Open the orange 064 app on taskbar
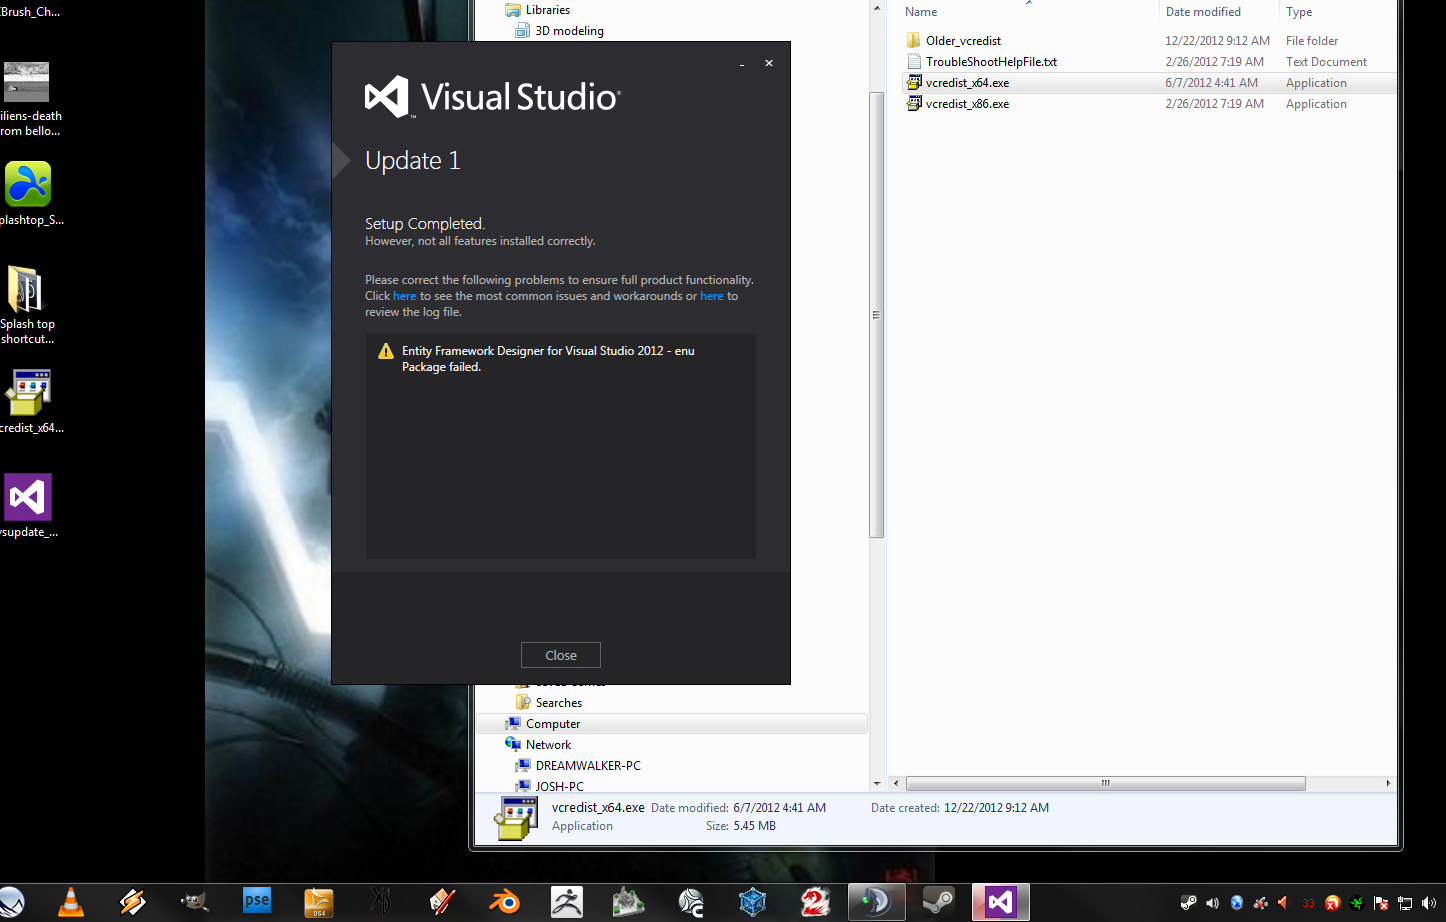 coord(319,902)
